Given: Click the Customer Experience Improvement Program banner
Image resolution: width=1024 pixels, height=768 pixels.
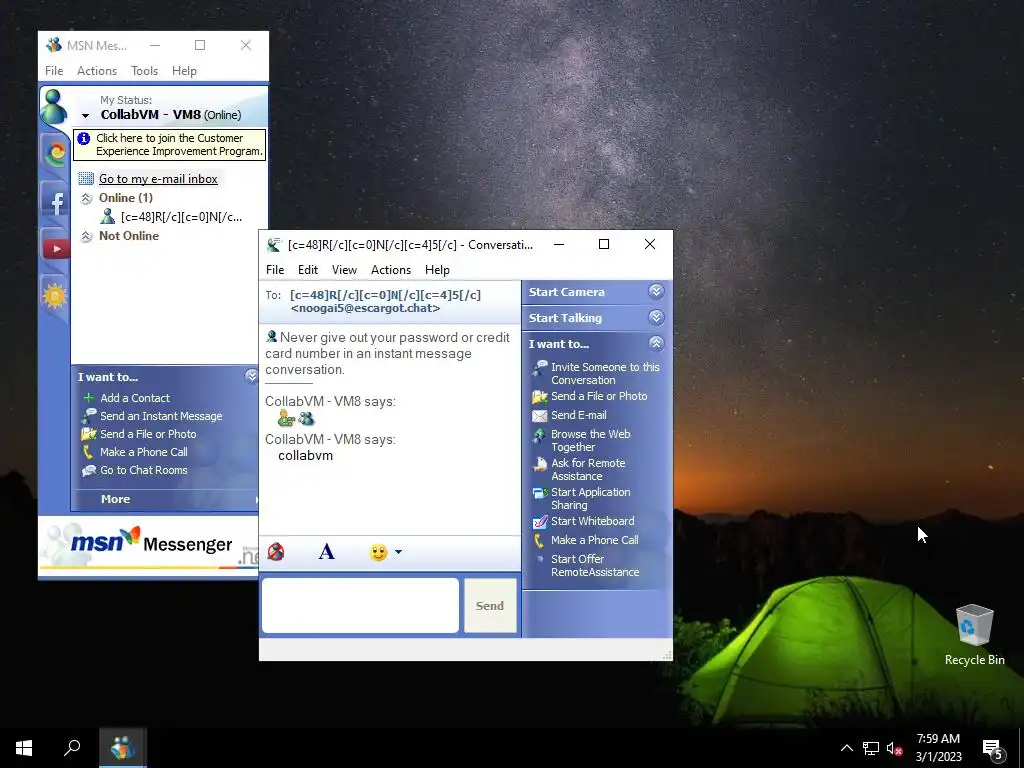Looking at the screenshot, I should 170,144.
